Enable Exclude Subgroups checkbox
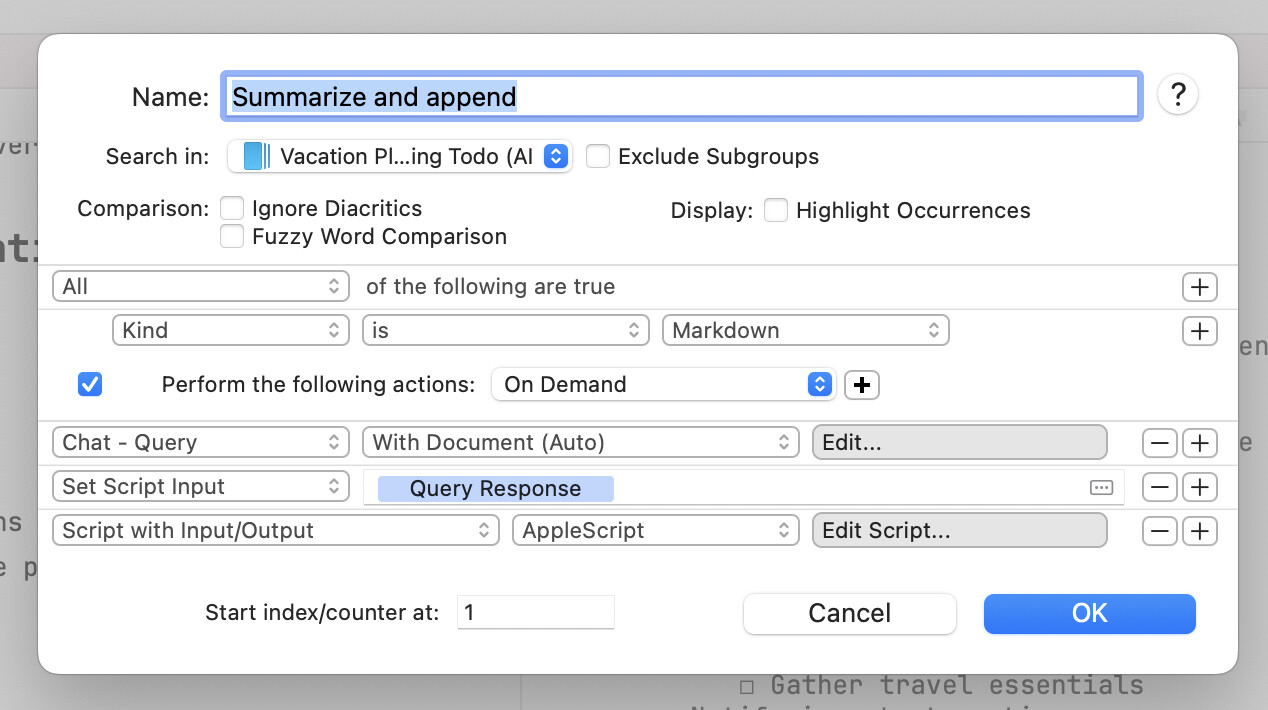 (x=598, y=157)
